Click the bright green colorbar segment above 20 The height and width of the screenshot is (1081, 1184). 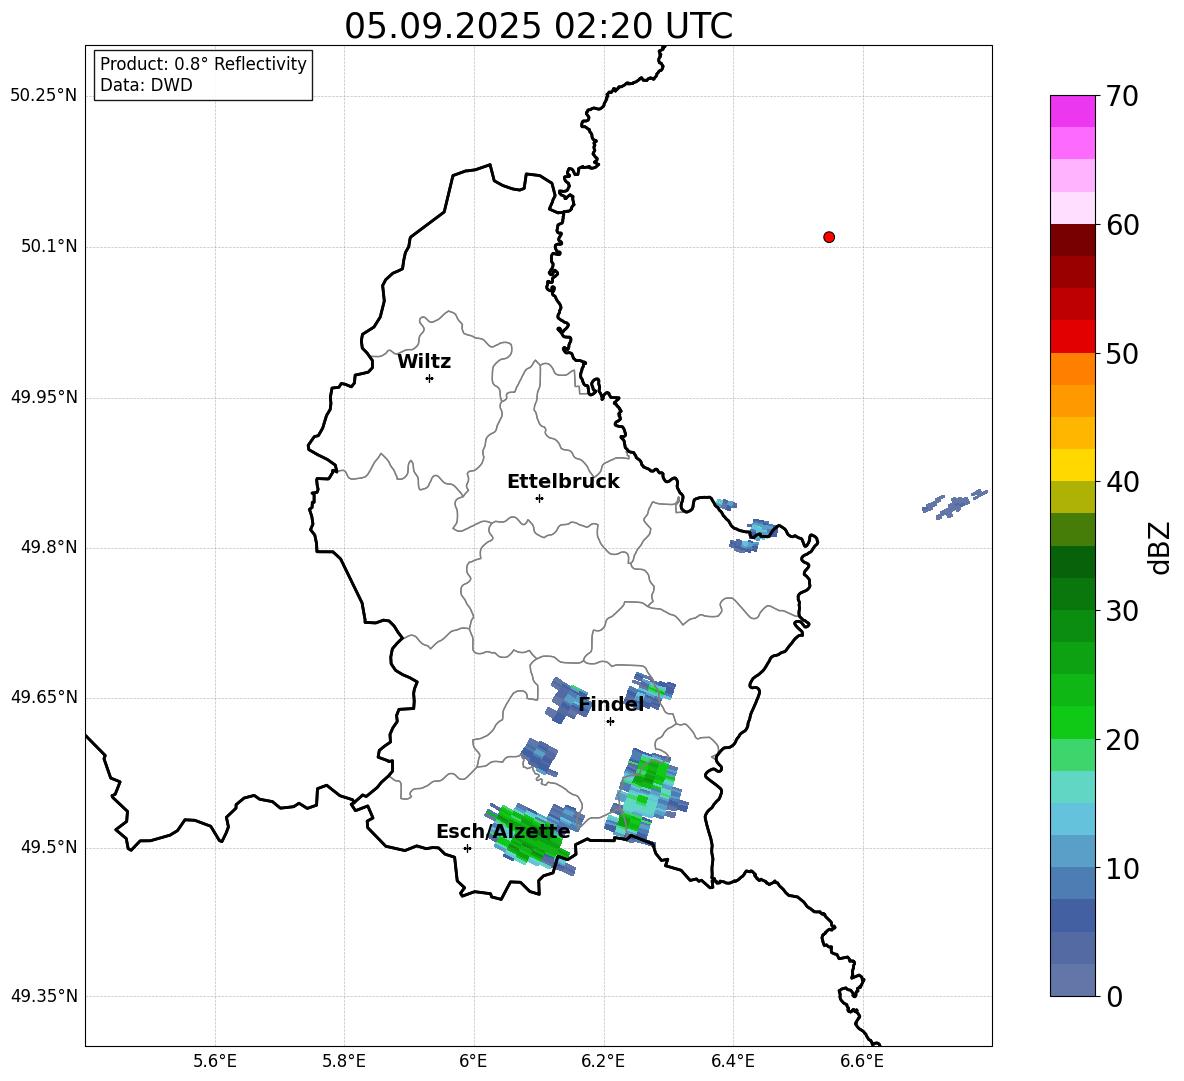coord(1072,722)
